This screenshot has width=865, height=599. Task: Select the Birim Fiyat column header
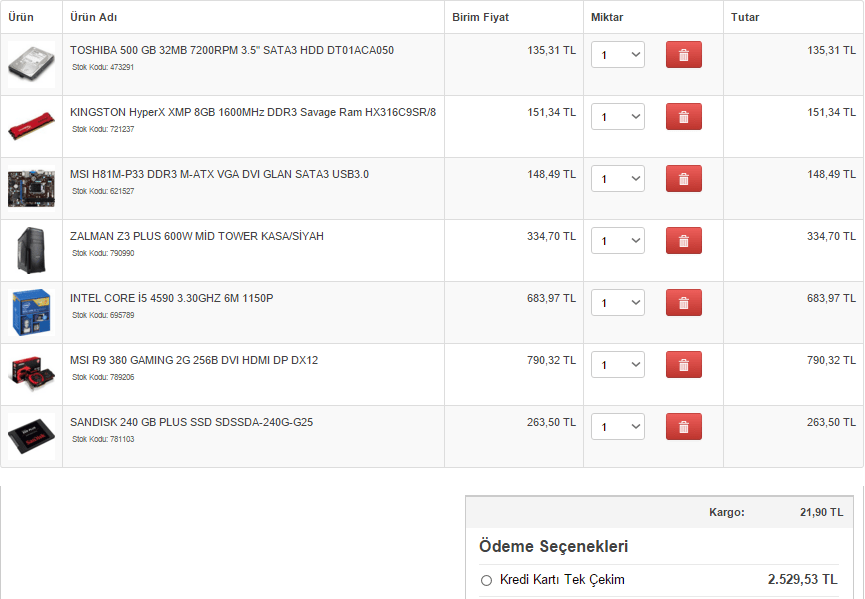coord(480,17)
